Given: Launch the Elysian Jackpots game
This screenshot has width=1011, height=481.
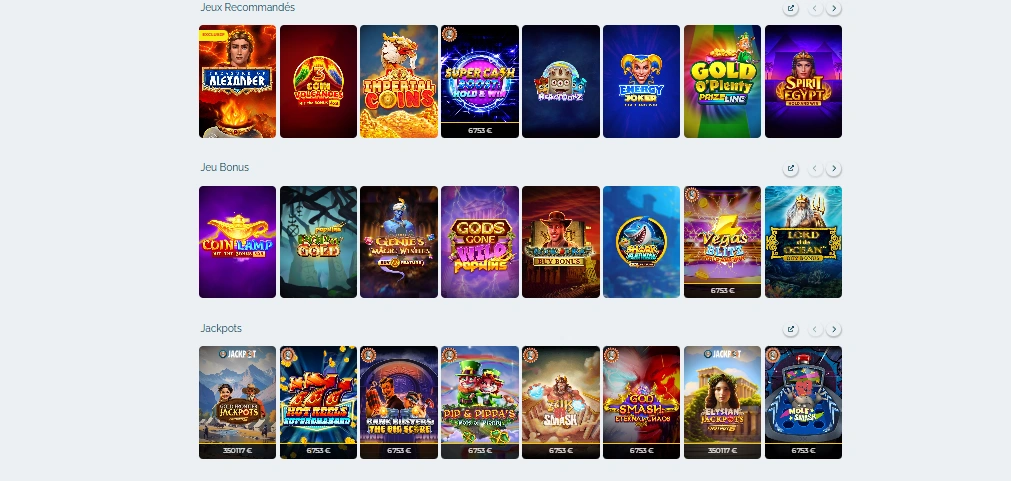Looking at the screenshot, I should point(722,402).
